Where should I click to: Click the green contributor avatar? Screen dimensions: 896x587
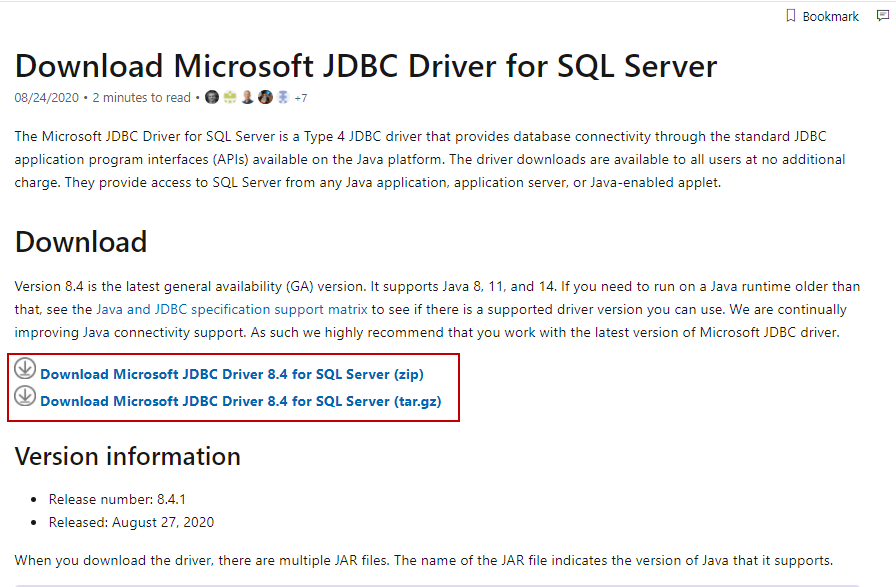pos(230,98)
